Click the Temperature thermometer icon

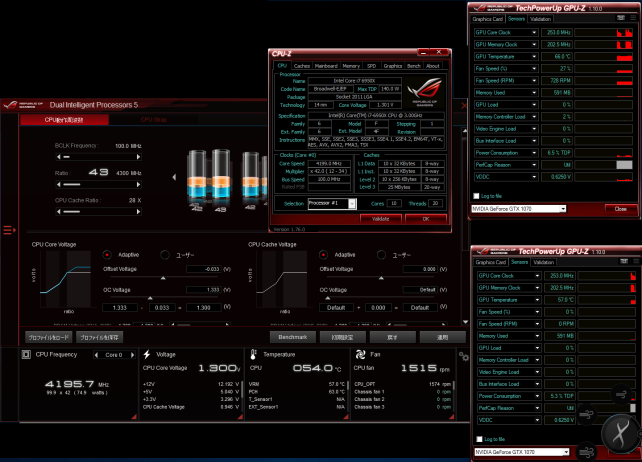[x=253, y=354]
